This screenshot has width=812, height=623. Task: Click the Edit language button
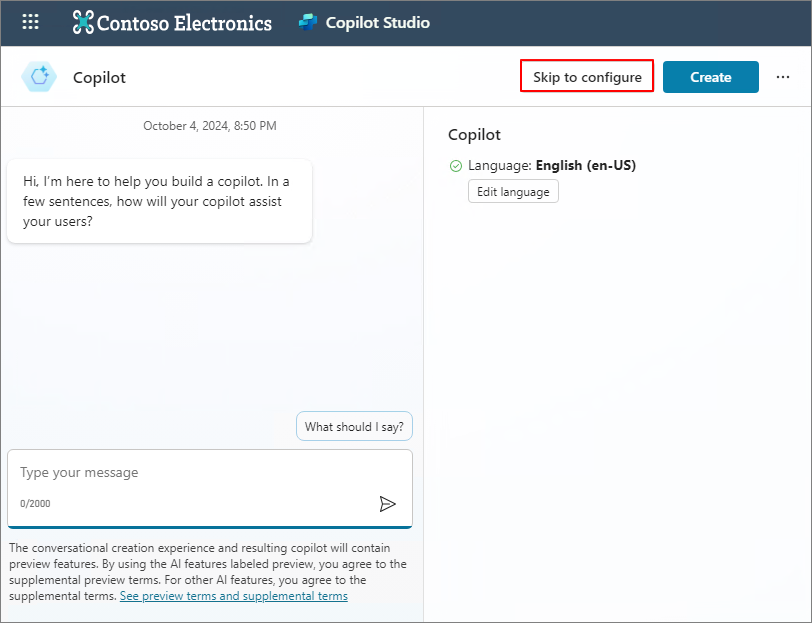(x=513, y=192)
